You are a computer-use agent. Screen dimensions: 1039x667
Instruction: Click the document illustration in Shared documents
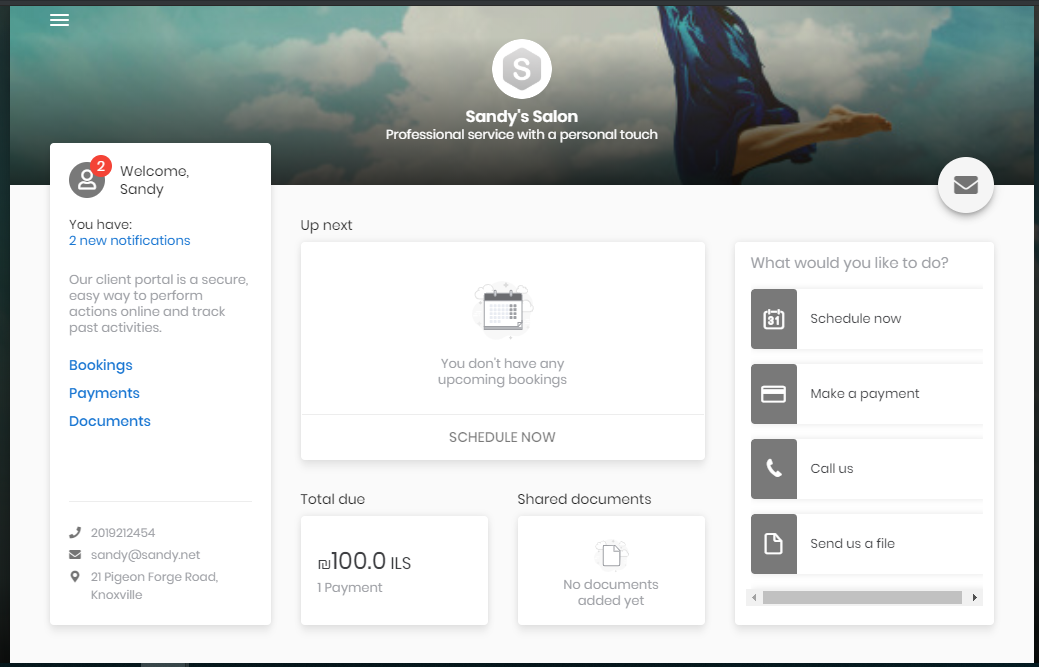(x=611, y=556)
